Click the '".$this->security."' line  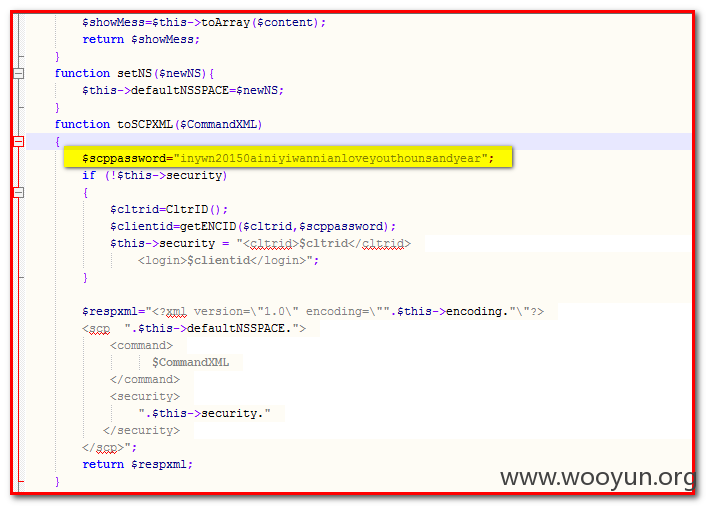click(204, 413)
